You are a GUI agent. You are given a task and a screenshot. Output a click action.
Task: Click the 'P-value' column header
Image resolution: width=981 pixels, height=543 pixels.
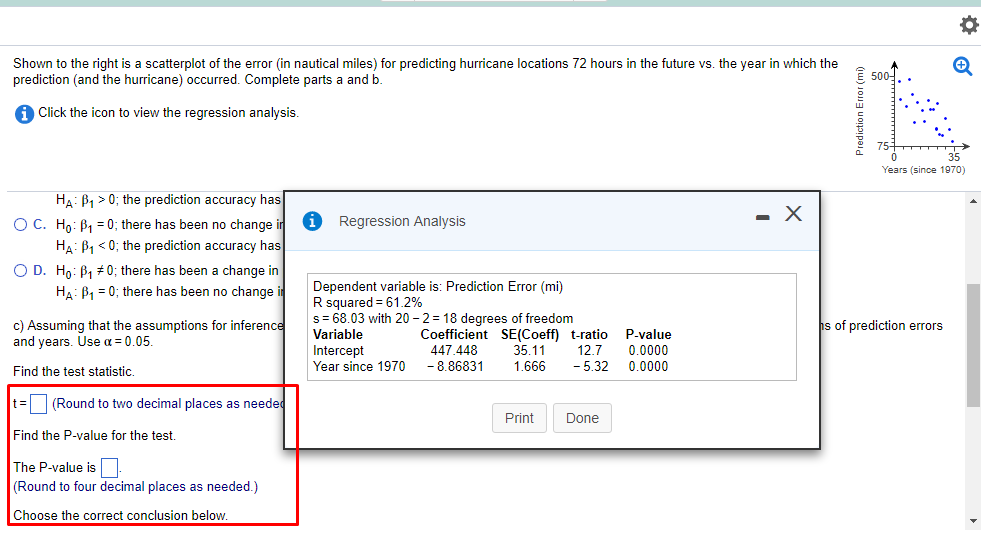point(648,335)
